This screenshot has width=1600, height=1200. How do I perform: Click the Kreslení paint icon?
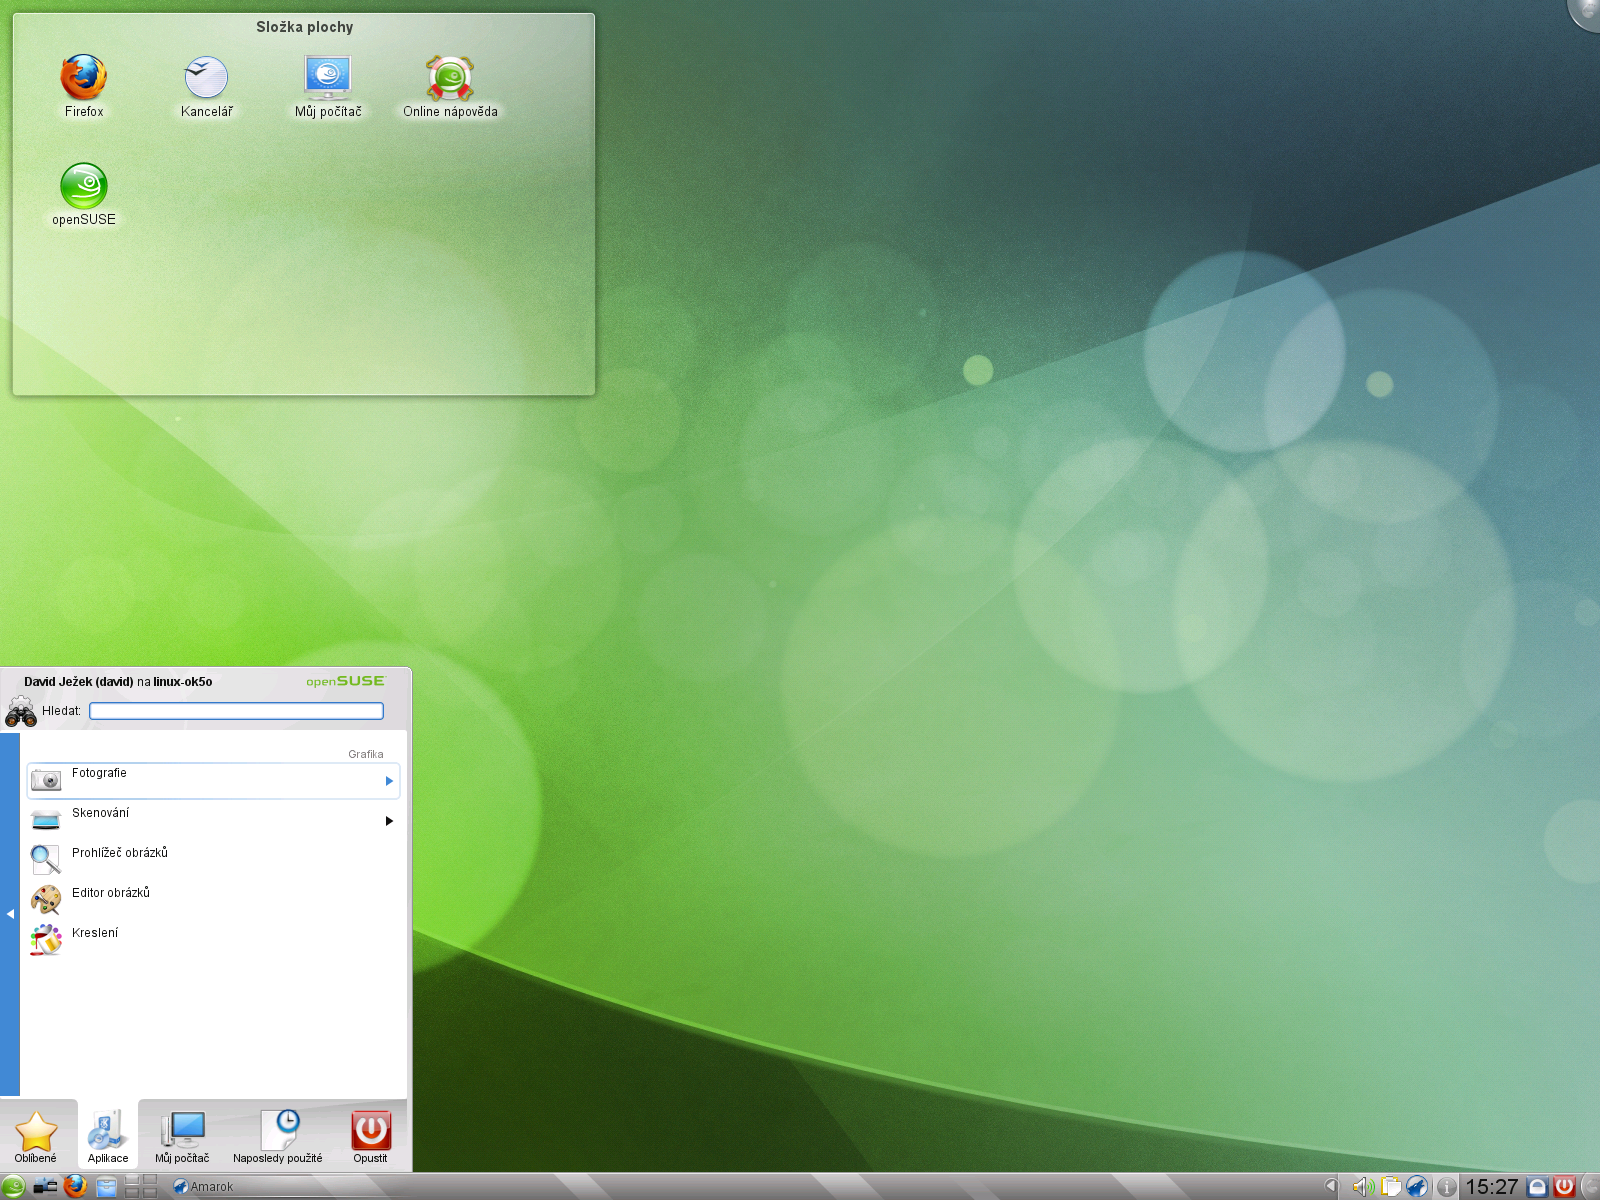tap(46, 940)
